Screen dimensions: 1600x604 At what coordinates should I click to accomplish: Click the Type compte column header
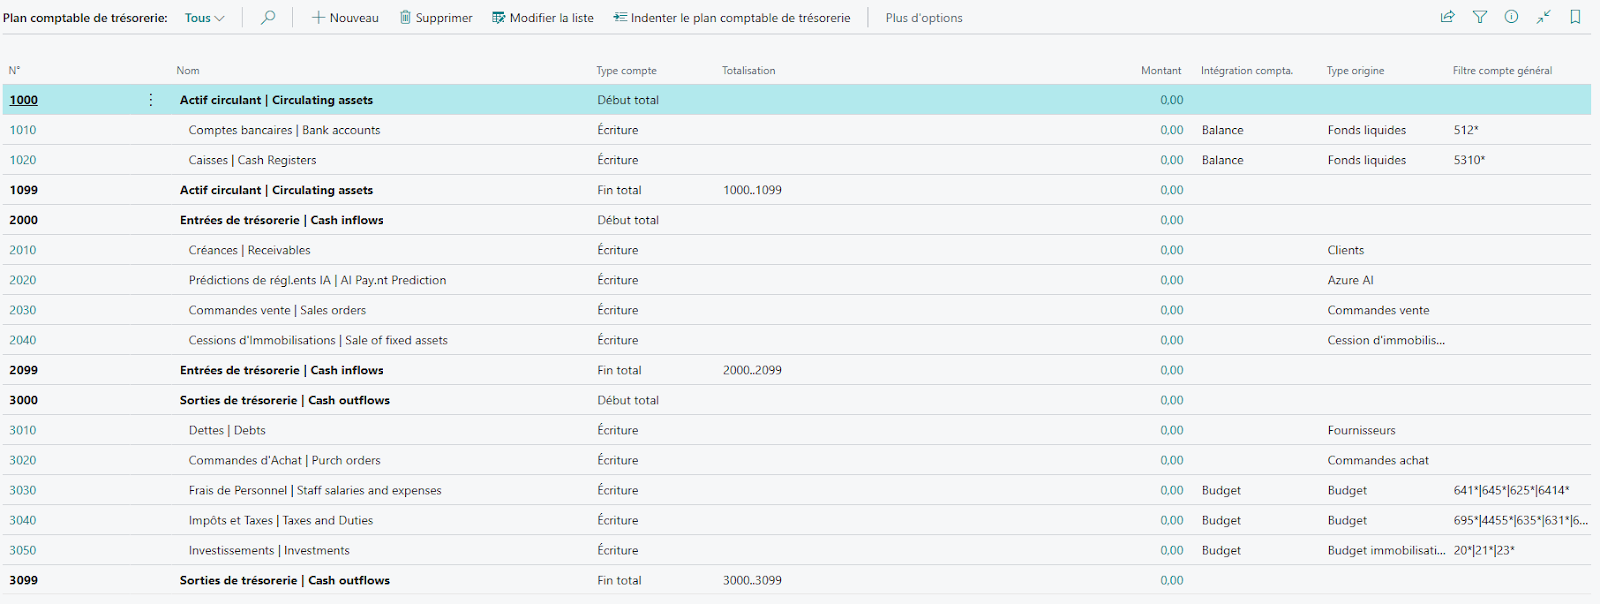[626, 71]
